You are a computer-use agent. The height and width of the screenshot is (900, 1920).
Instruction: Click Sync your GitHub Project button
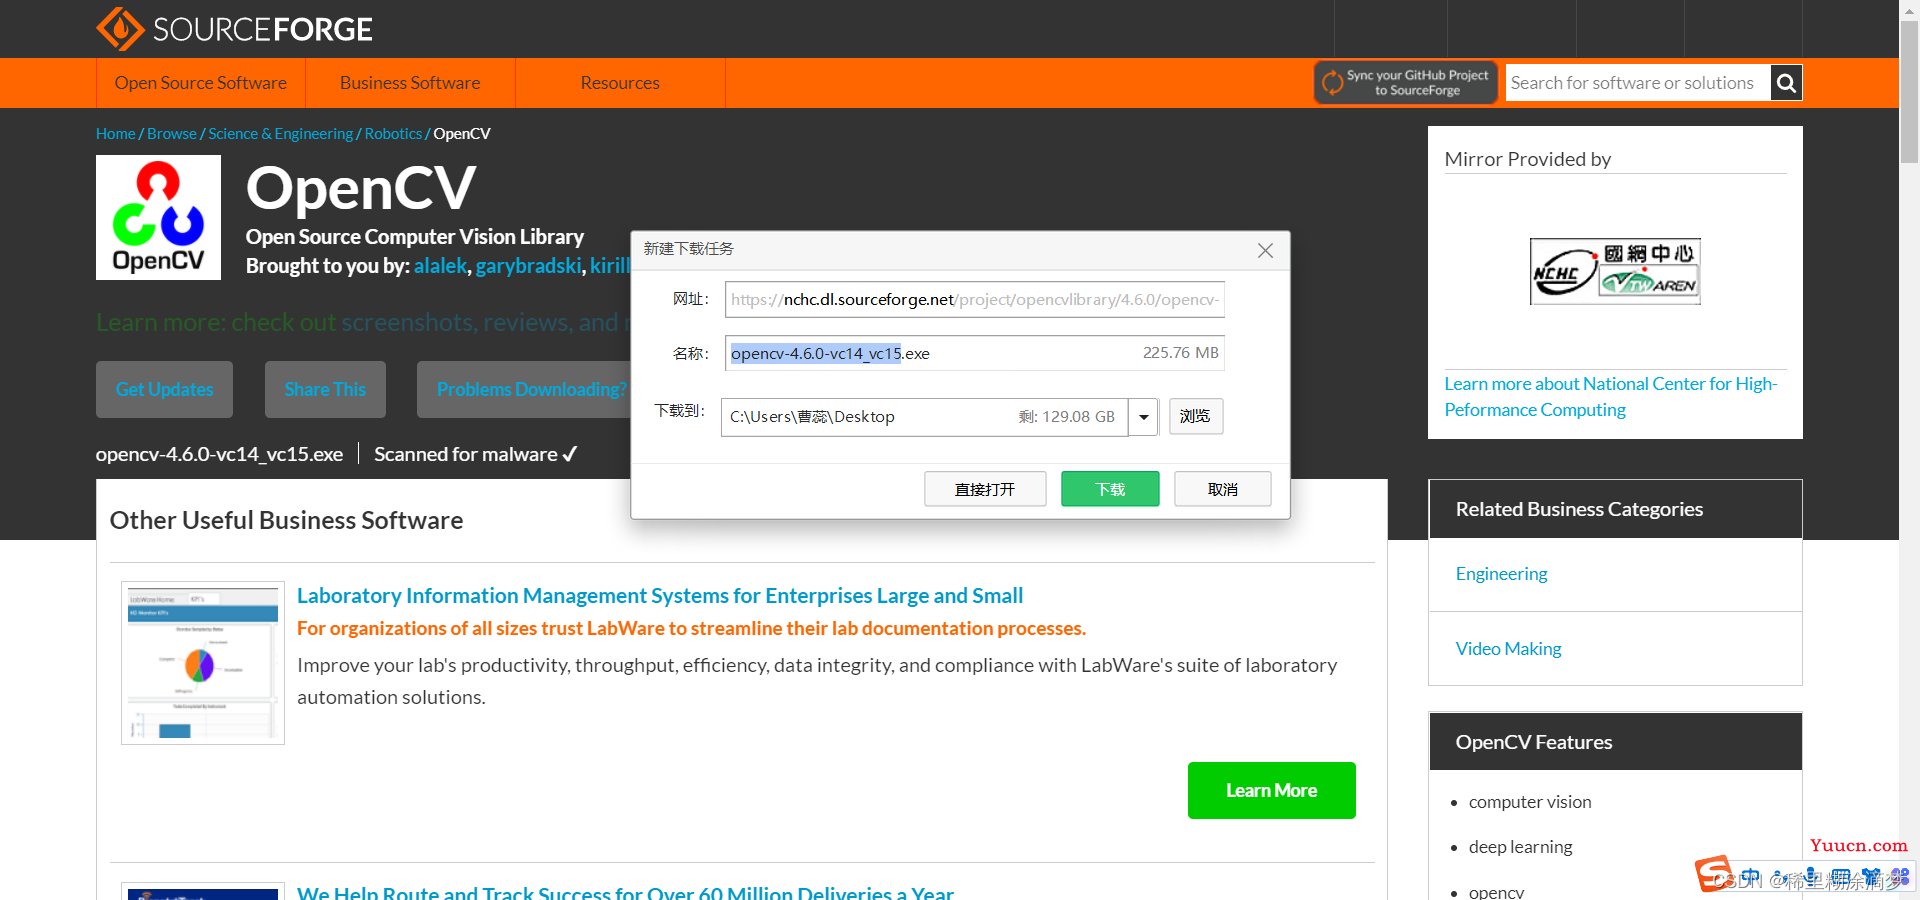[1406, 83]
